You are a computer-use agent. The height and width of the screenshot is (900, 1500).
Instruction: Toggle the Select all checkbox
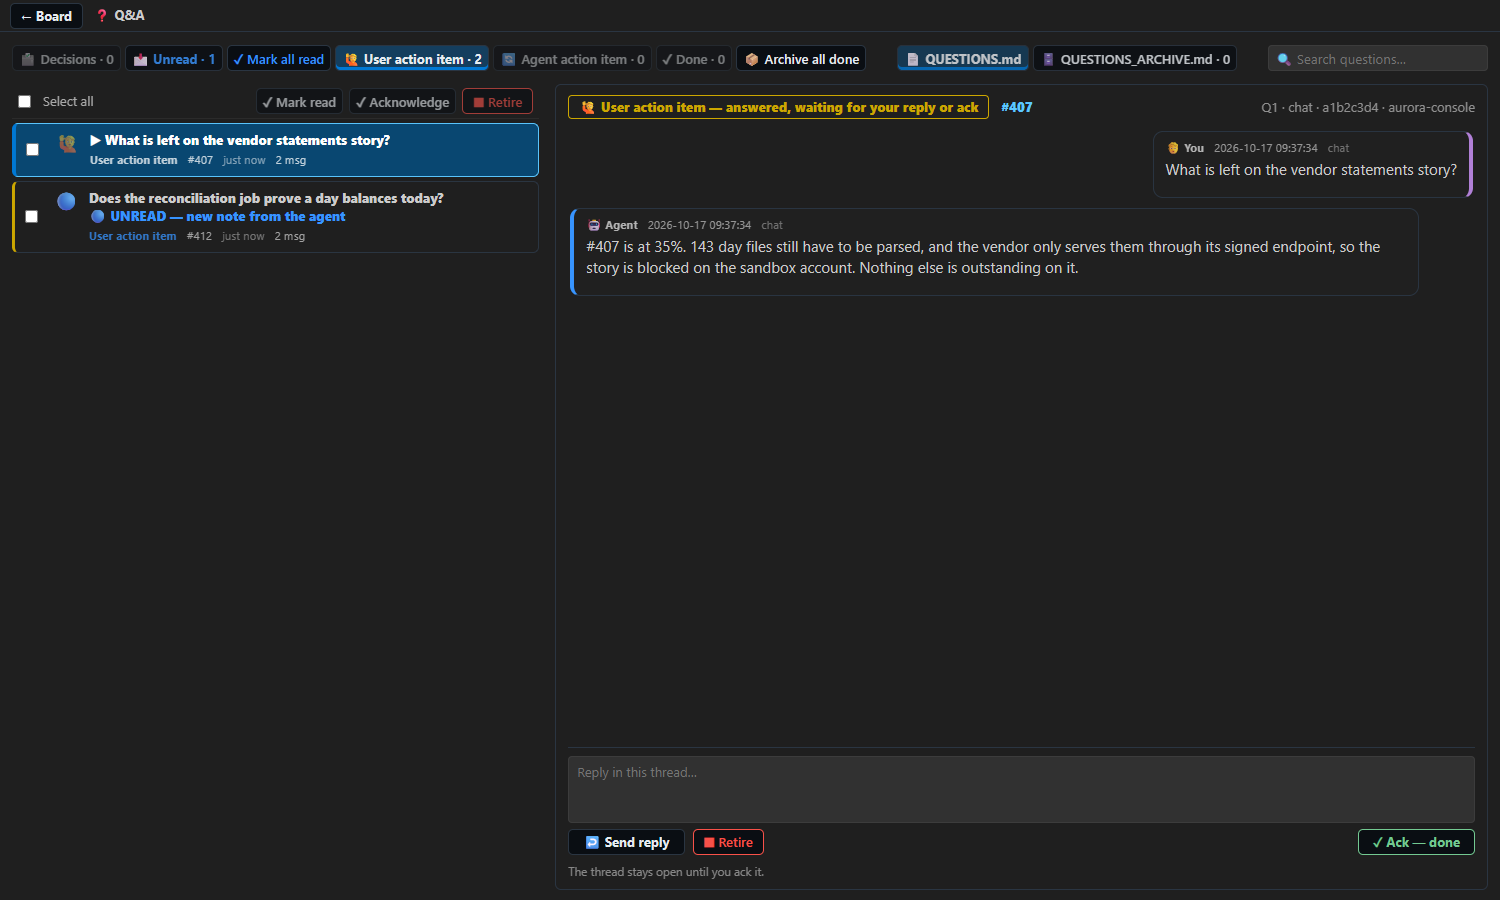coord(25,102)
